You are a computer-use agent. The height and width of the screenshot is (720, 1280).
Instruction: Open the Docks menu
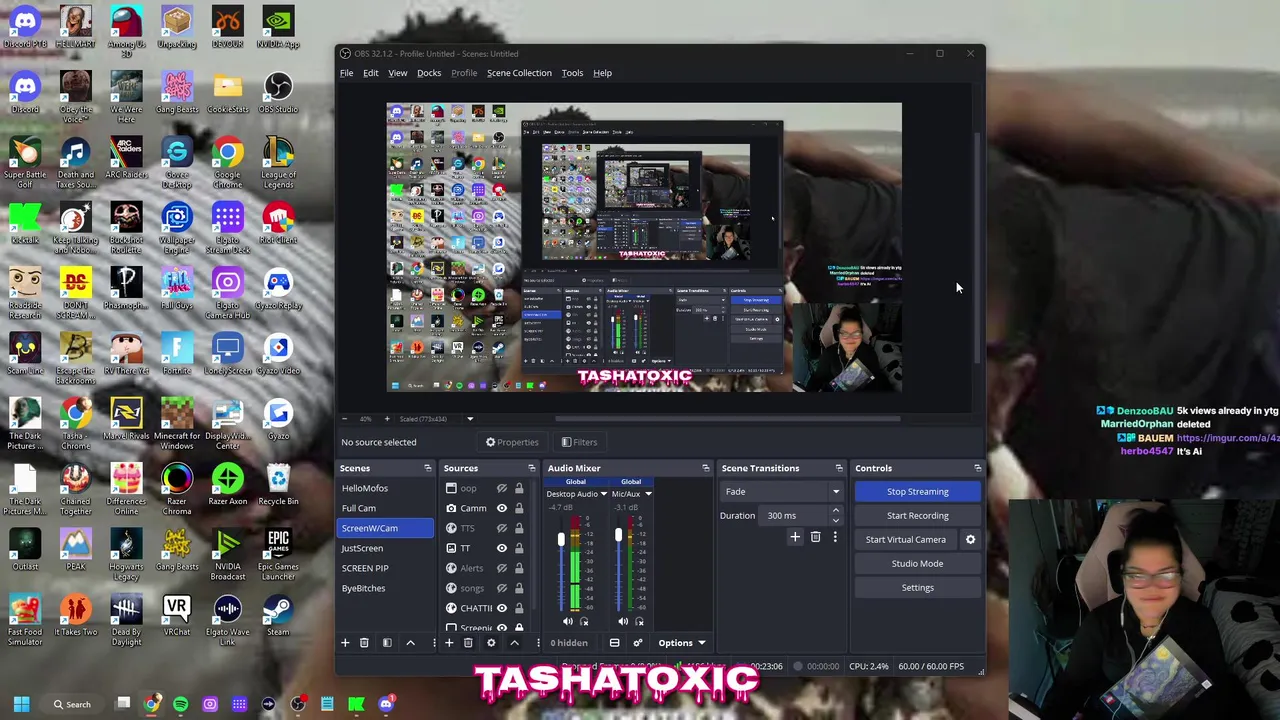point(429,73)
